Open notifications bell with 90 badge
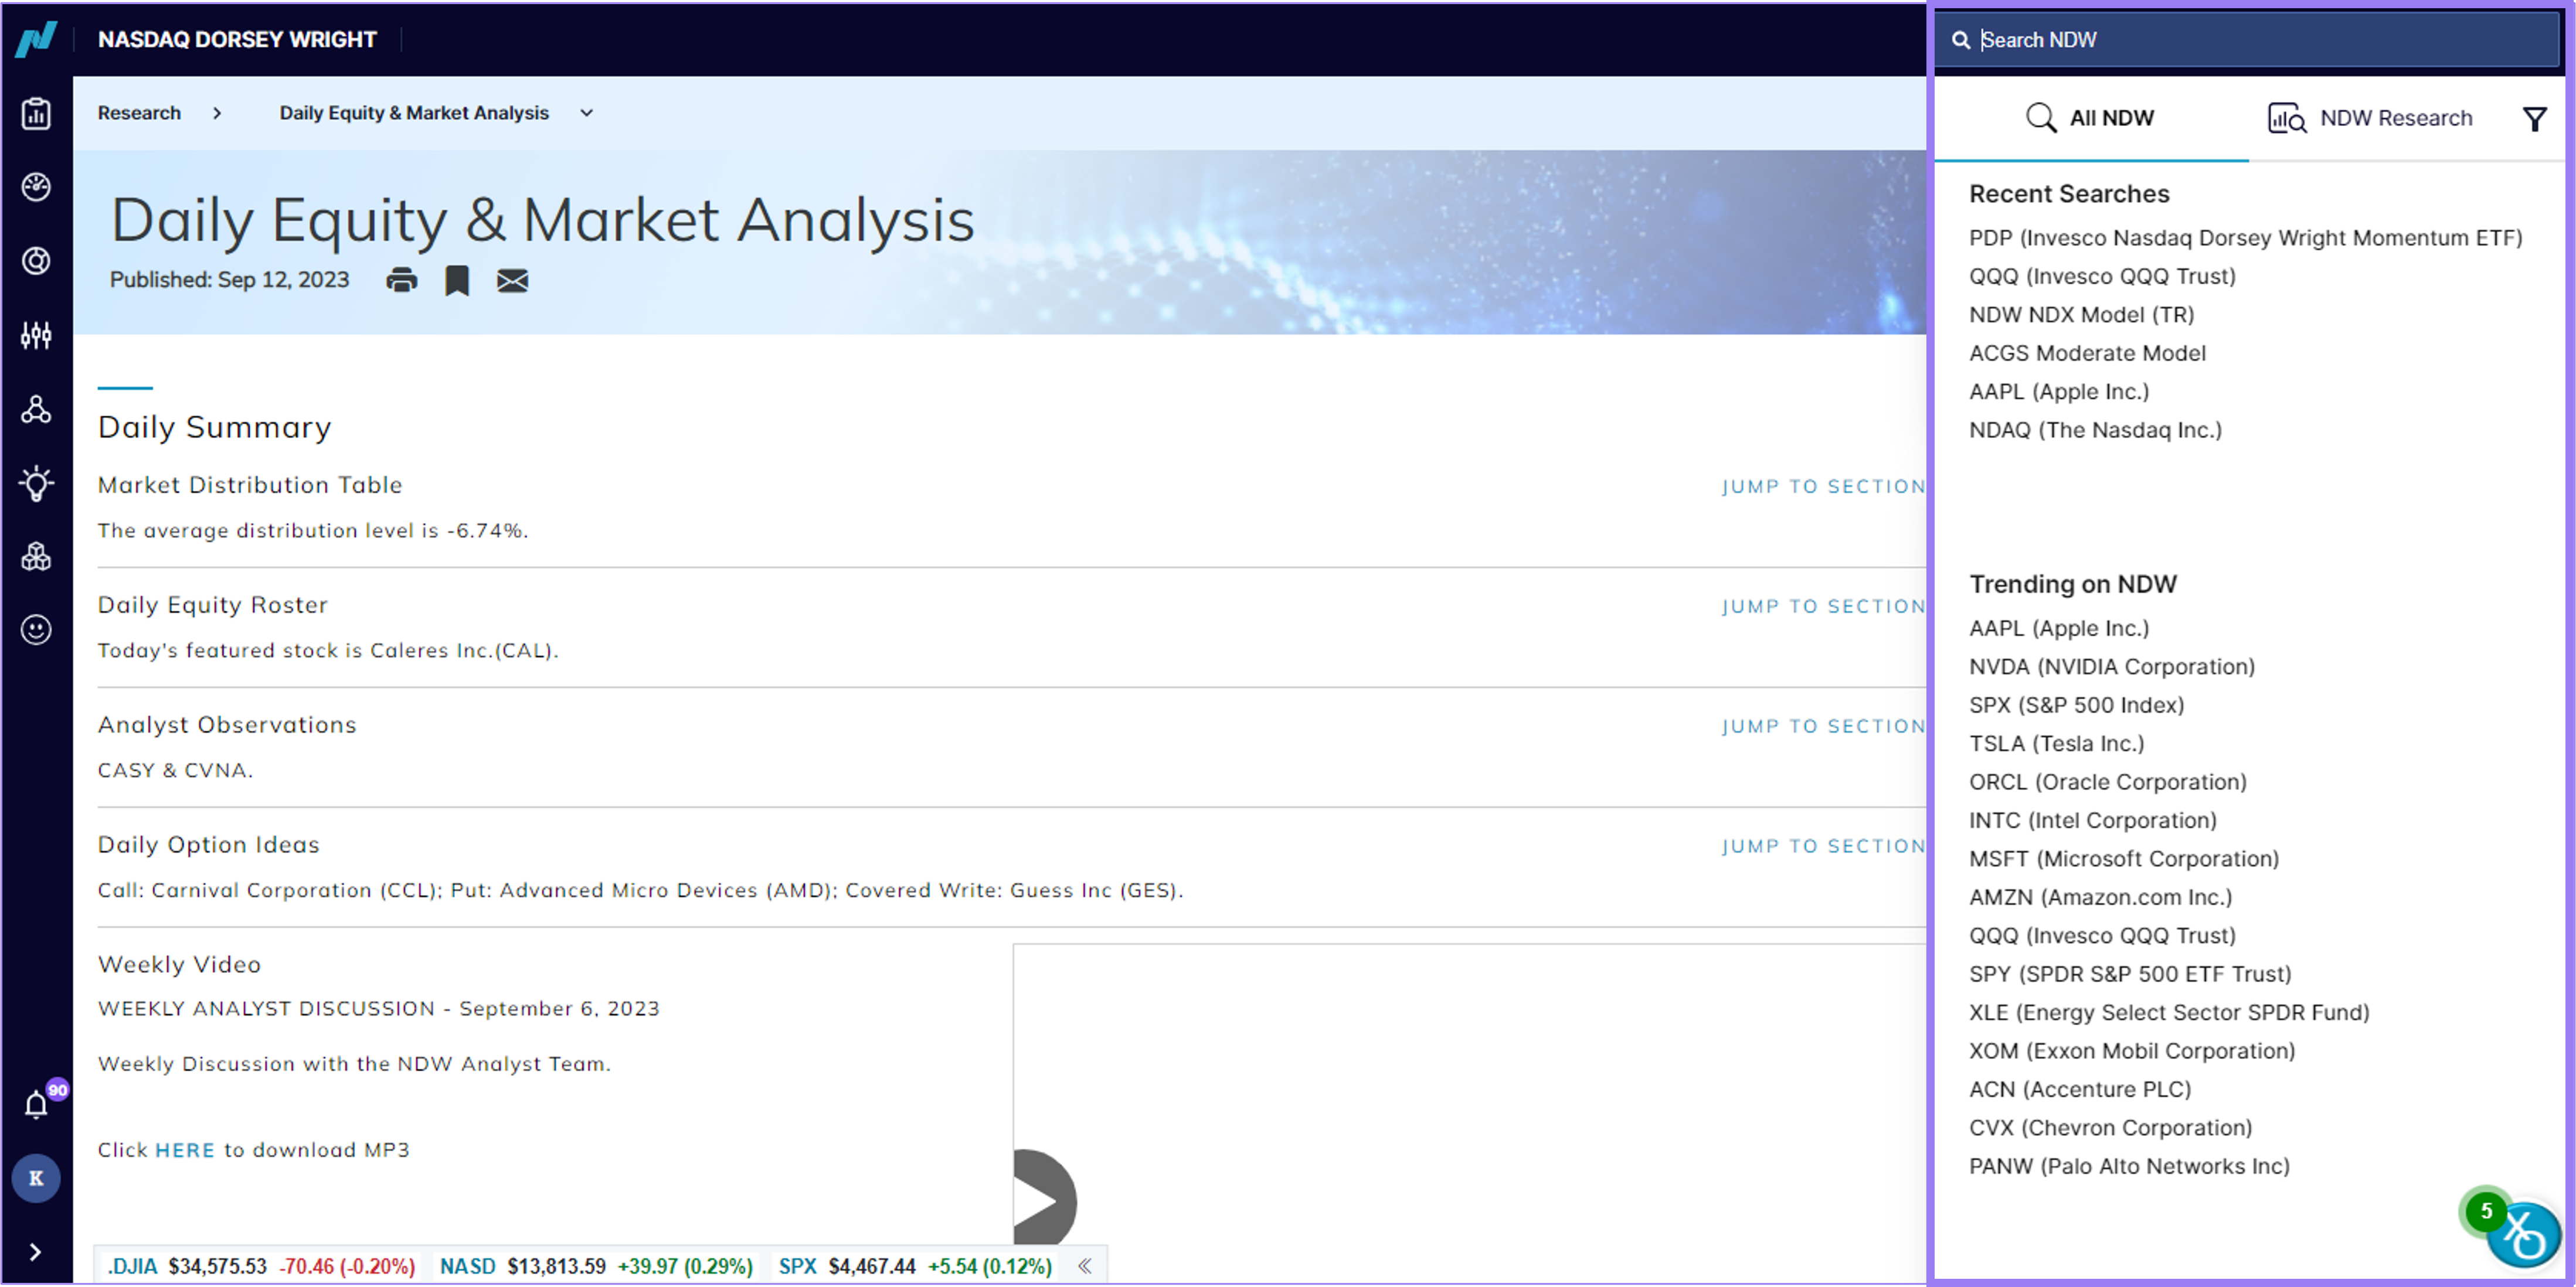 click(37, 1103)
